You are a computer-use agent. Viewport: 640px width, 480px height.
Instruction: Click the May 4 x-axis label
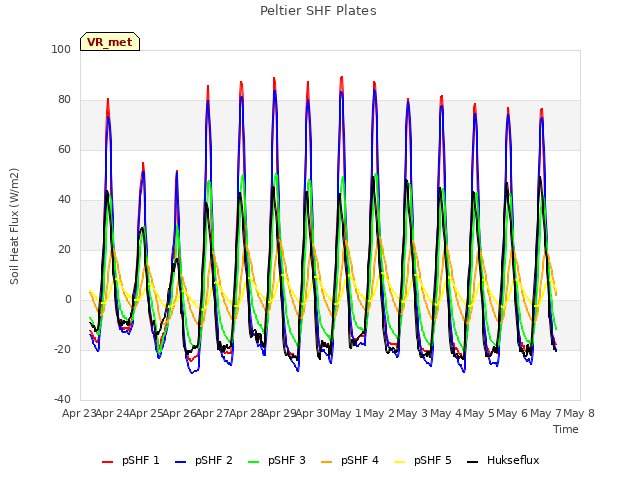coord(446,413)
